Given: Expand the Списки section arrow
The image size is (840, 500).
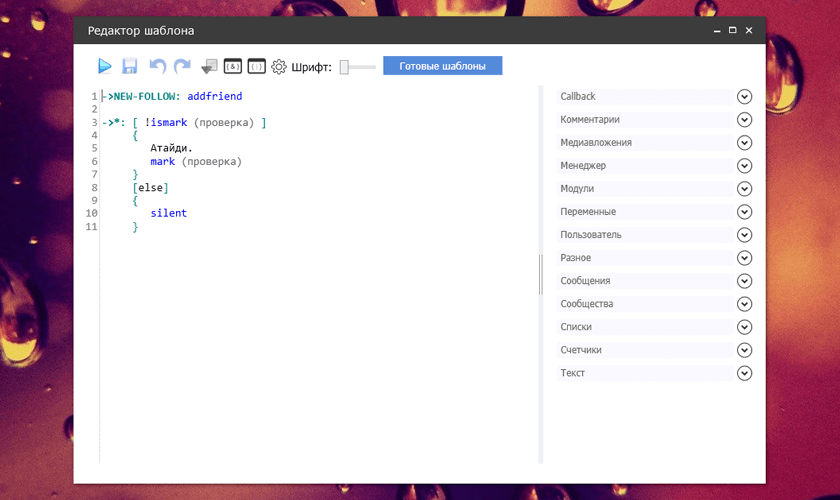Looking at the screenshot, I should click(744, 327).
